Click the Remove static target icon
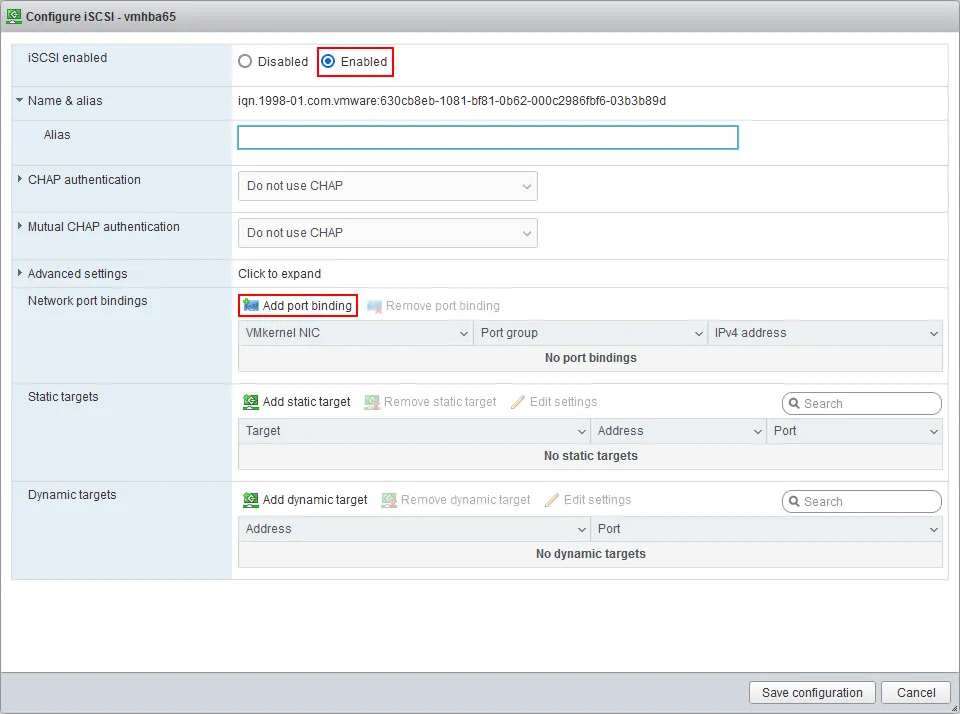 point(373,402)
